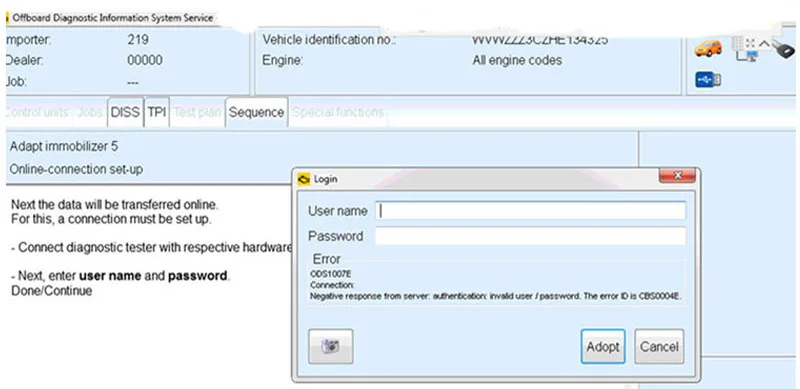Click the 'Online-connection set-up' line
Screen dimensions: 800x389
(x=77, y=169)
